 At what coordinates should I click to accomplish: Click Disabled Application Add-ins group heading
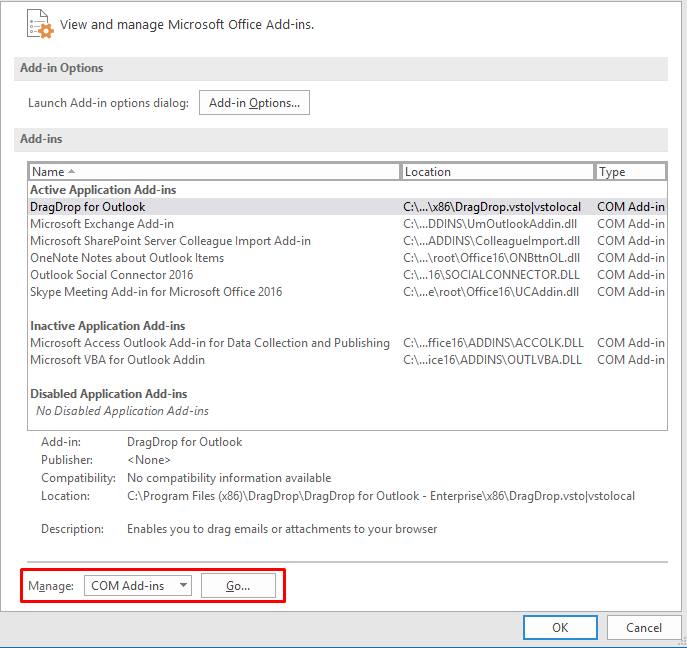click(109, 394)
